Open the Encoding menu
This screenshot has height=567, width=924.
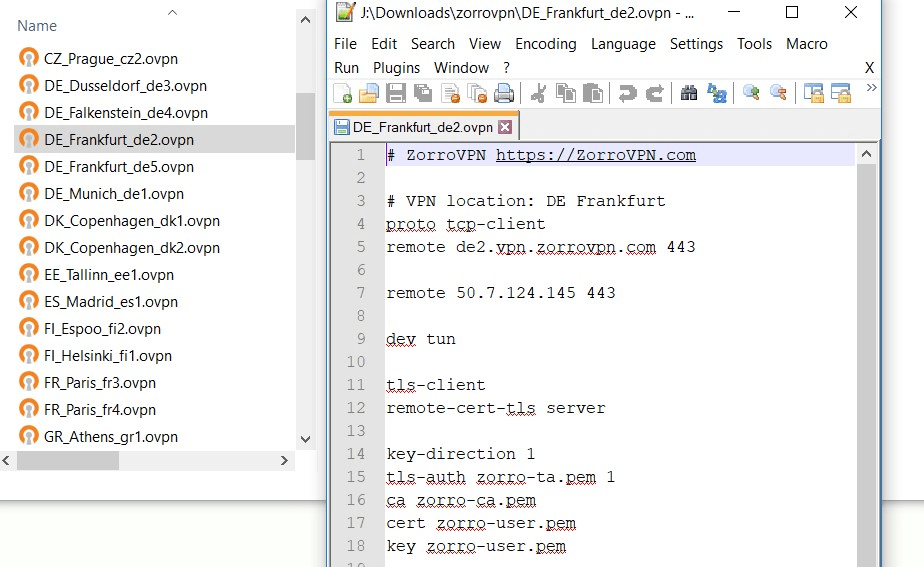pyautogui.click(x=546, y=44)
